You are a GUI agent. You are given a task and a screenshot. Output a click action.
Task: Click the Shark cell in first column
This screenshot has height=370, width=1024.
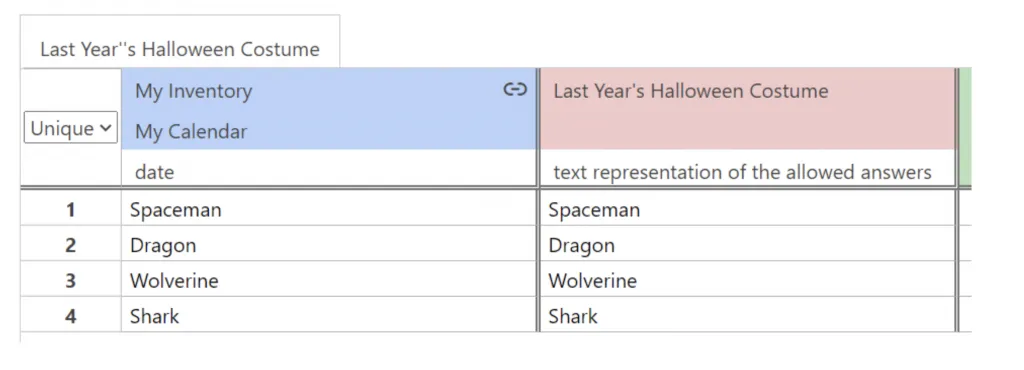tap(328, 316)
